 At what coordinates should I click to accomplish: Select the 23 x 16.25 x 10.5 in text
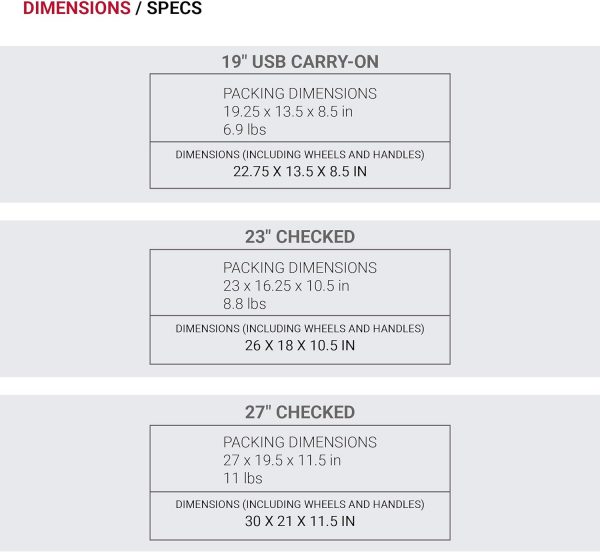click(286, 286)
